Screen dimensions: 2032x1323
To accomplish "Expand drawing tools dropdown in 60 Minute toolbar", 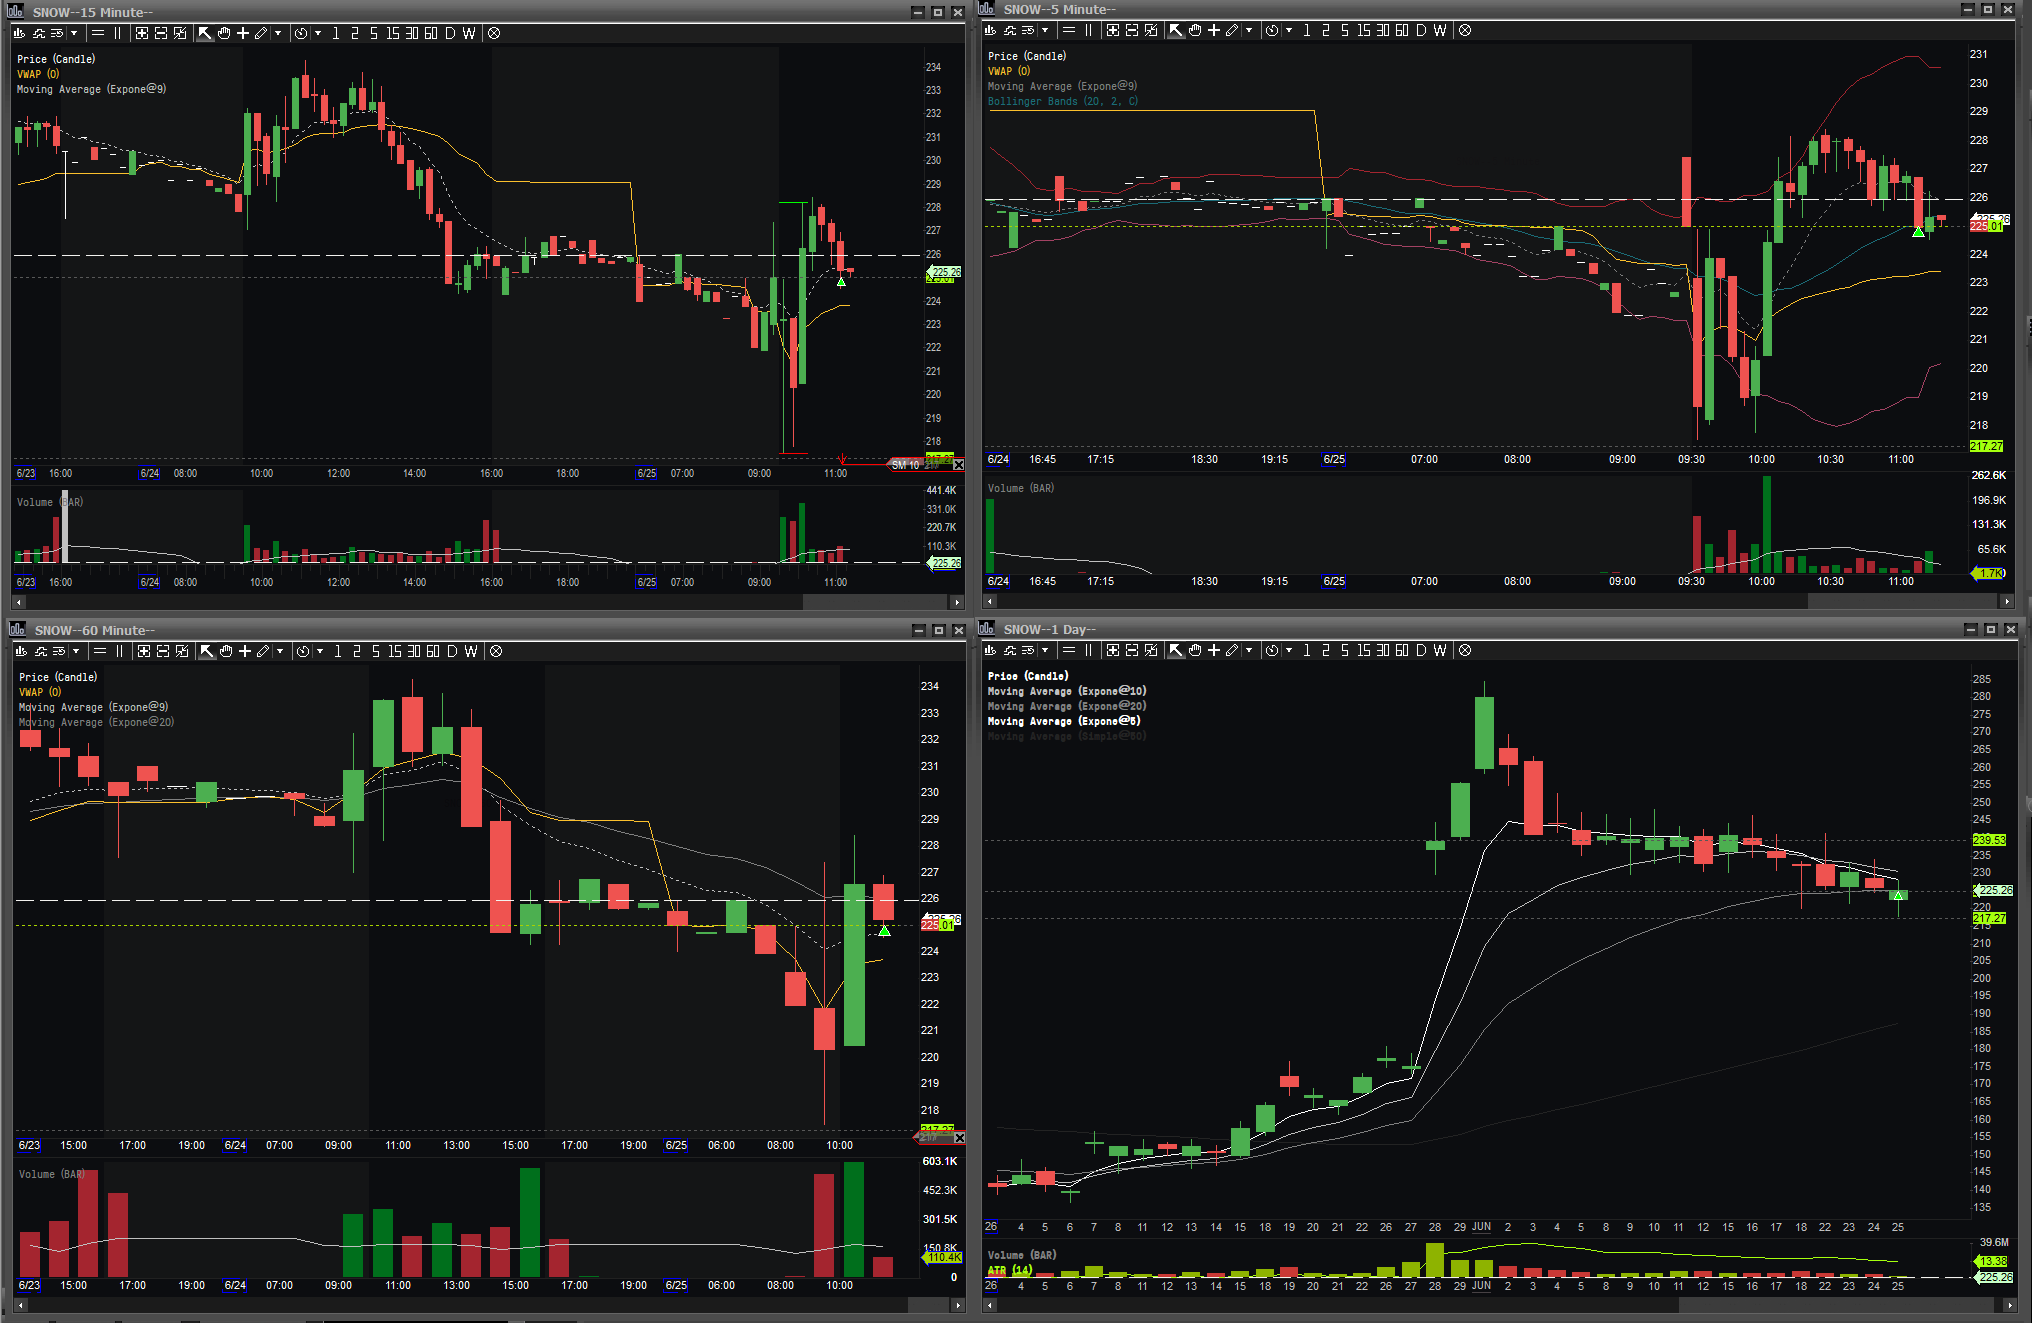I will click(x=280, y=651).
